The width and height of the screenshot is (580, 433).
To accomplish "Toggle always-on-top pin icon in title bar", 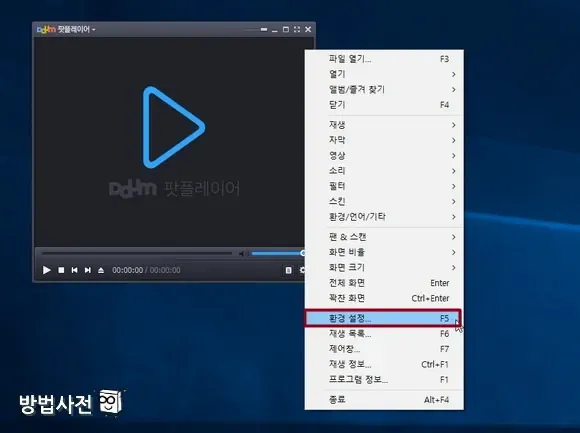I will point(264,29).
